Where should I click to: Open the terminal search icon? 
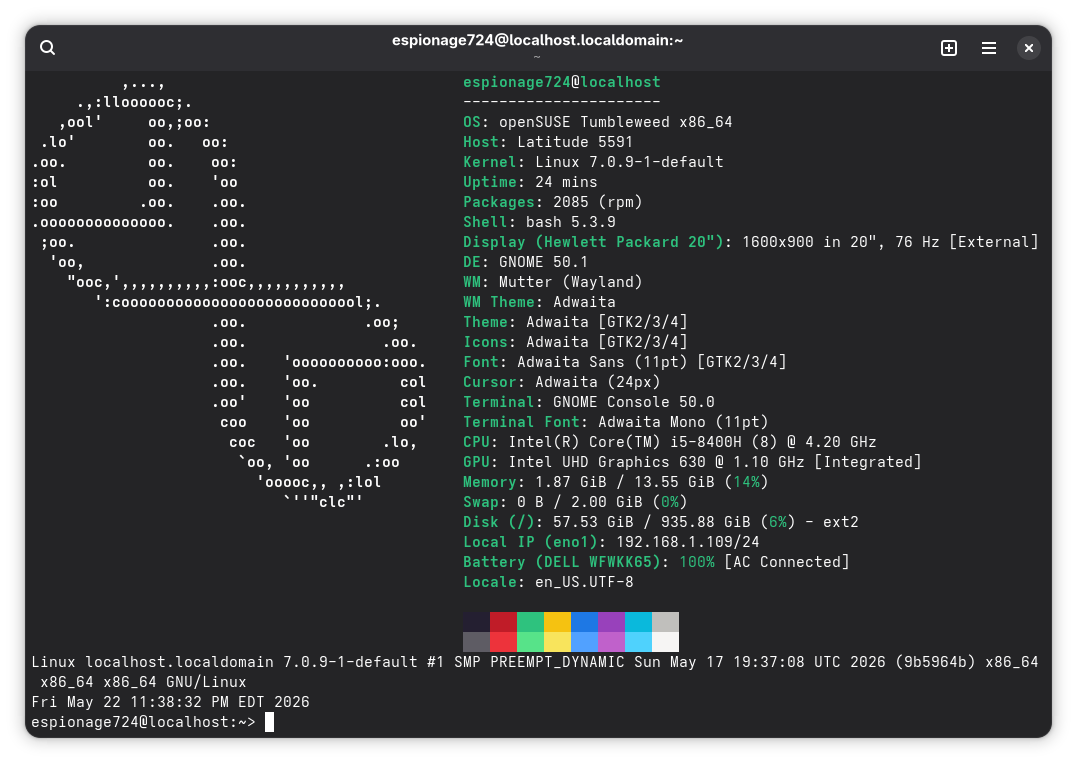pos(47,47)
